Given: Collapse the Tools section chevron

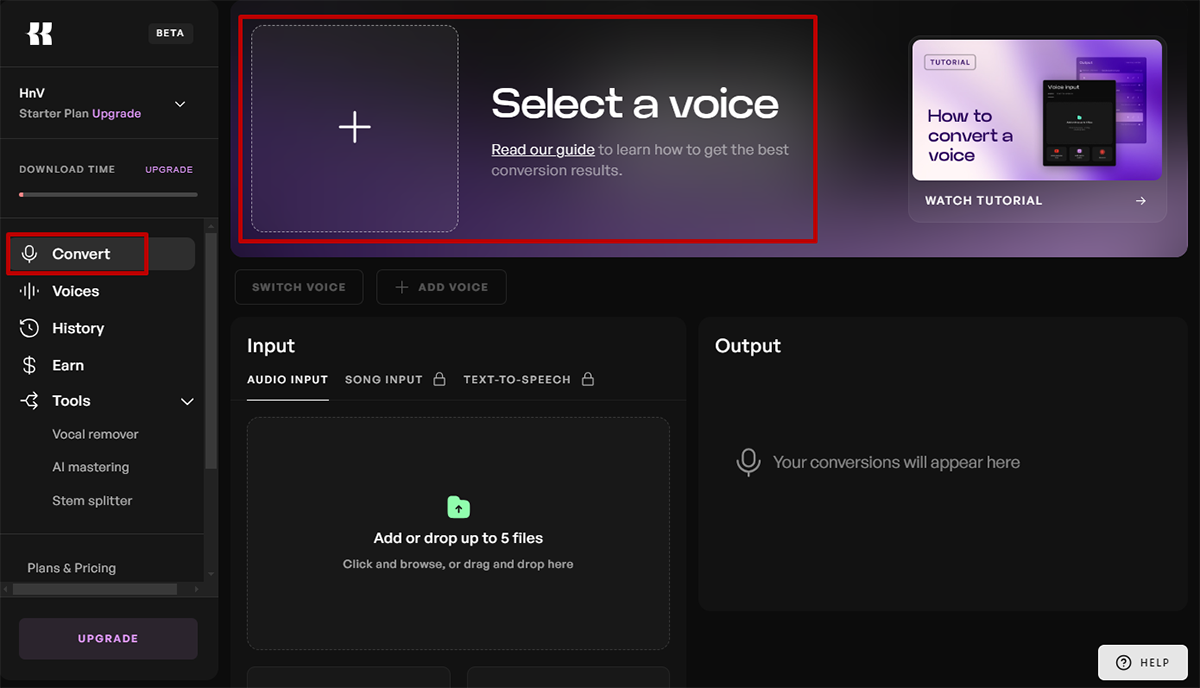Looking at the screenshot, I should (x=186, y=402).
